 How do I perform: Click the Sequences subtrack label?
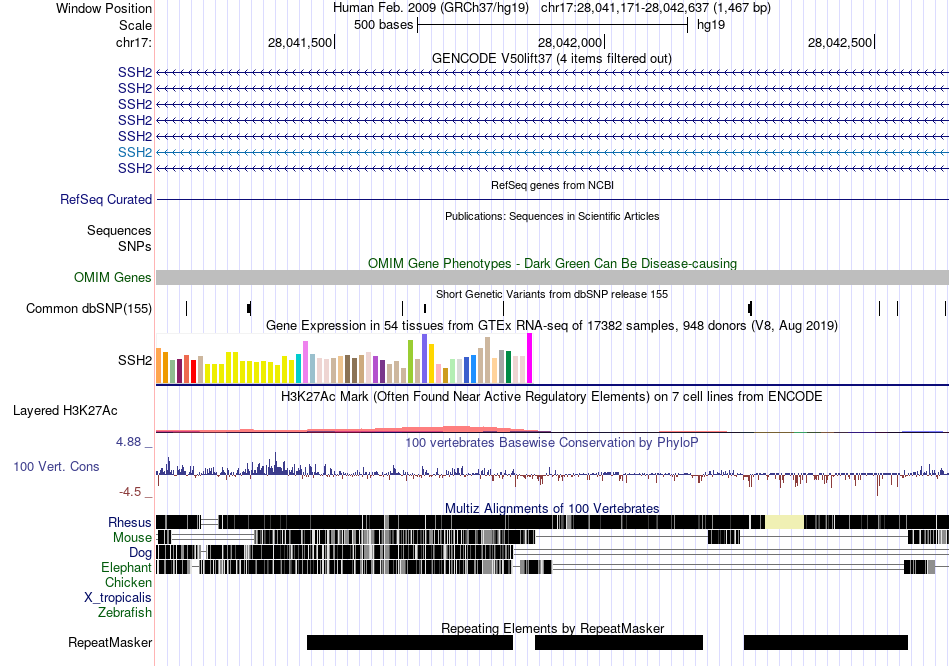(119, 230)
